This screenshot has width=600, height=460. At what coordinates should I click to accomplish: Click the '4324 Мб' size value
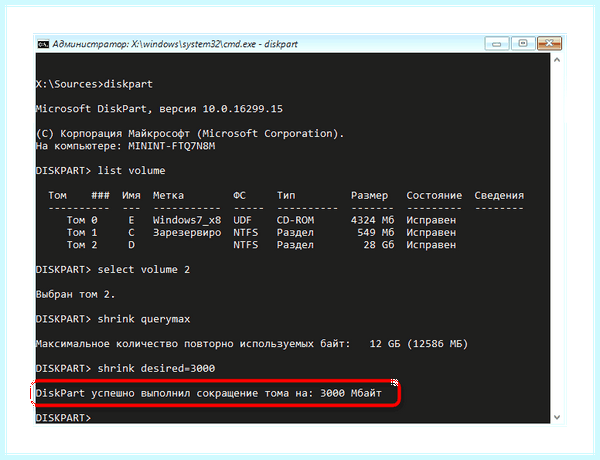372,220
